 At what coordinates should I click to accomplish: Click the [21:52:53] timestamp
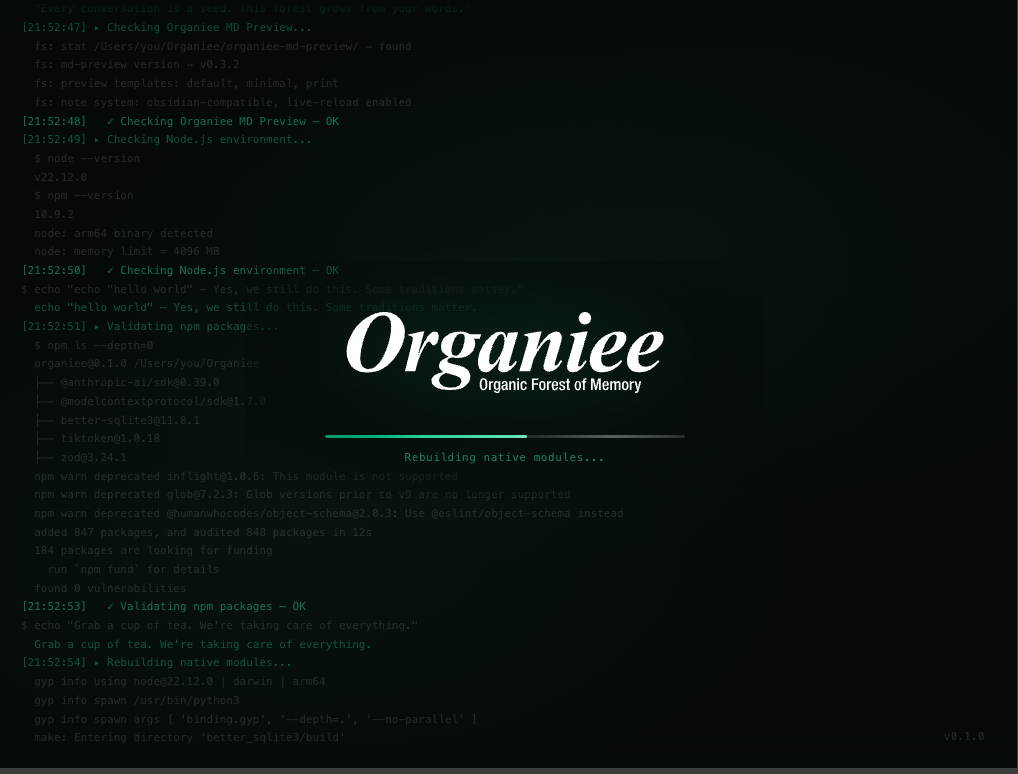pos(54,606)
